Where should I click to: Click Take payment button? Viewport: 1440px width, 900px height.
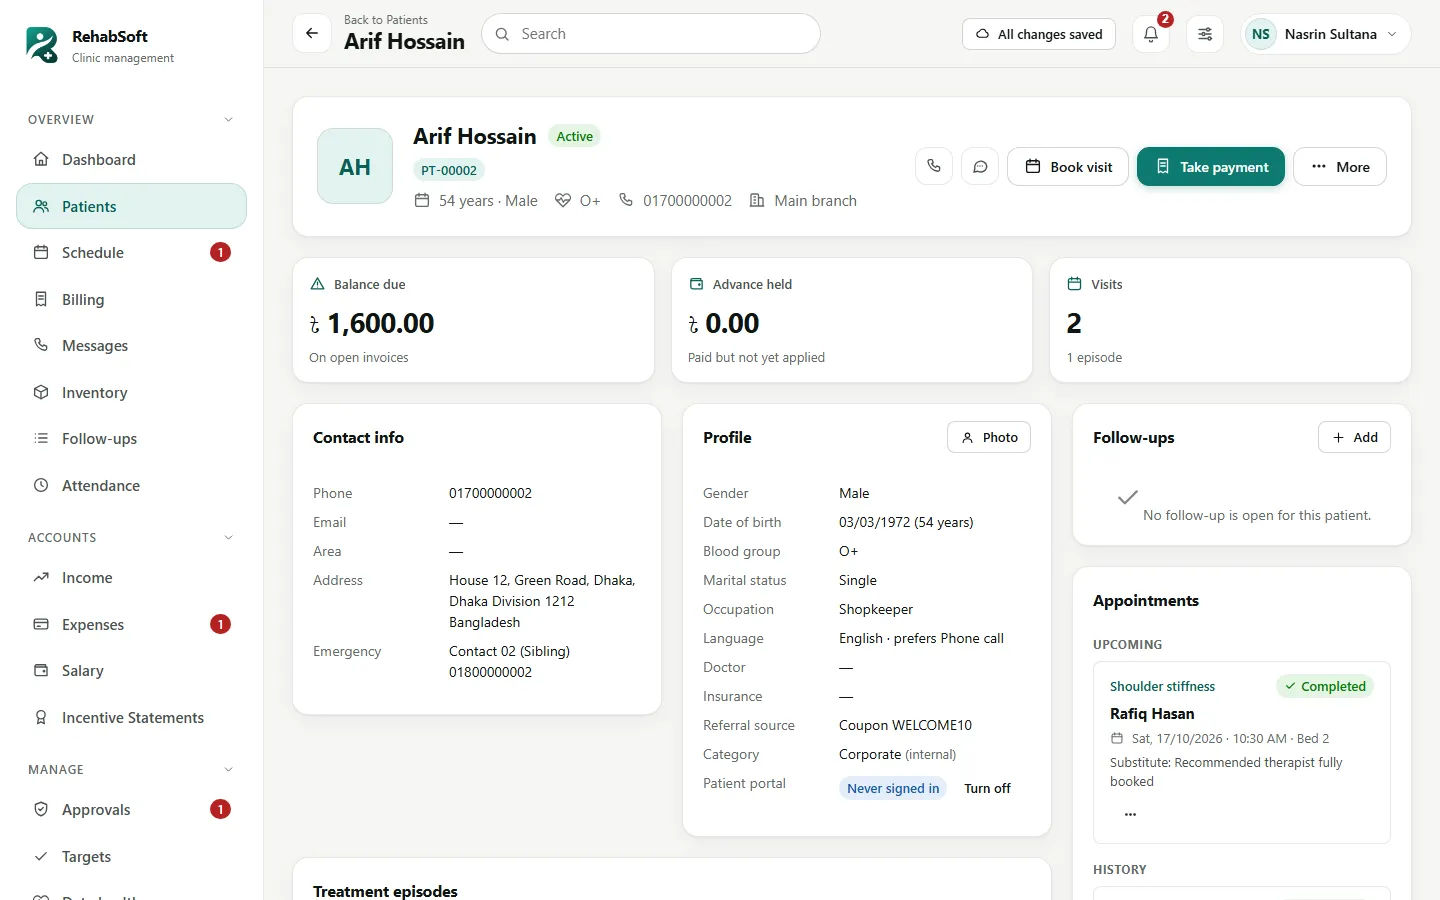1211,167
